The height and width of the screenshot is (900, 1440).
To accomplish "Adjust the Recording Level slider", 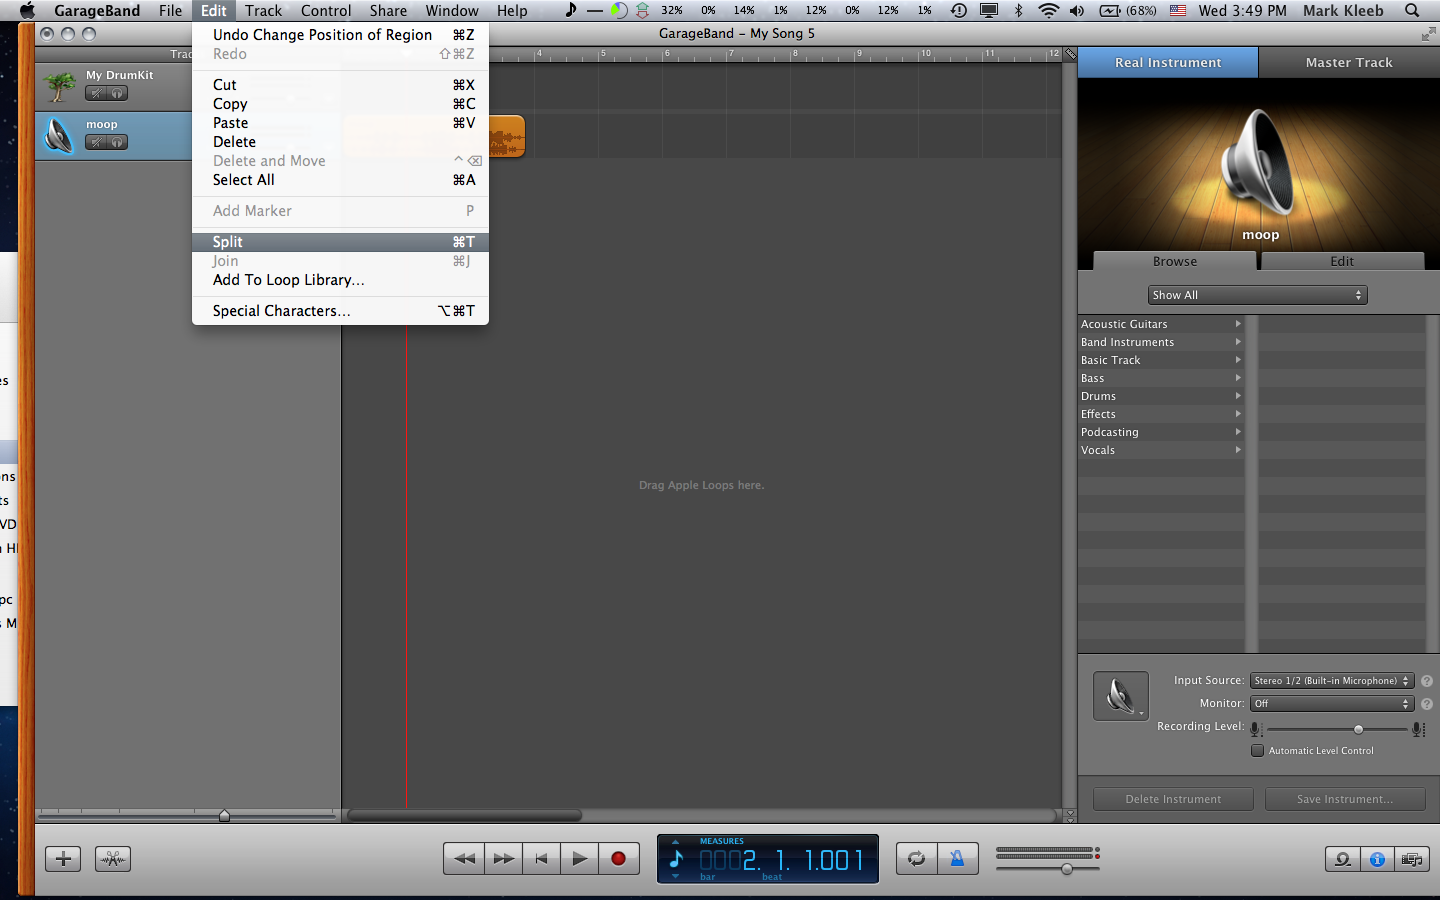I will 1358,729.
